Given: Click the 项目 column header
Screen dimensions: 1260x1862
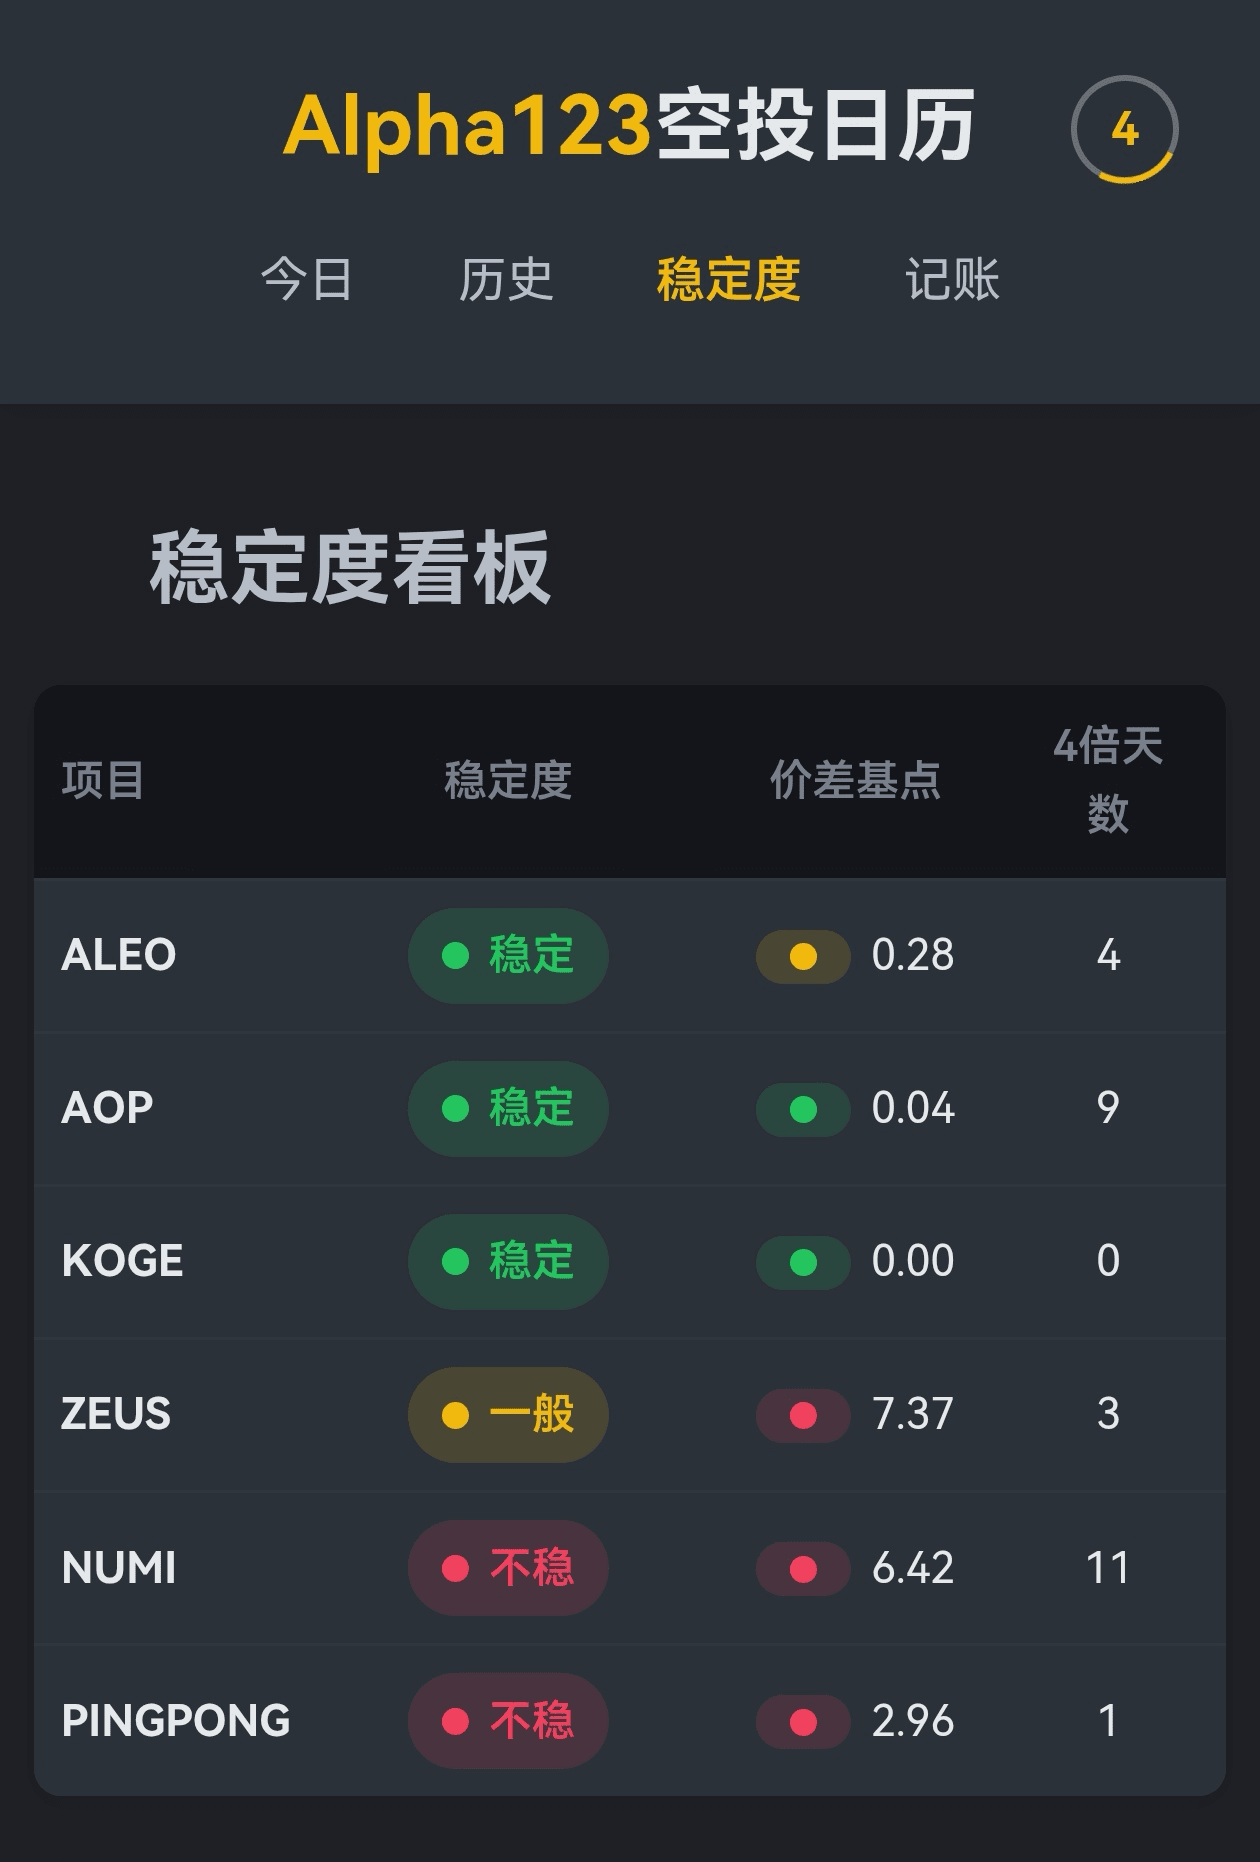Looking at the screenshot, I should point(103,780).
